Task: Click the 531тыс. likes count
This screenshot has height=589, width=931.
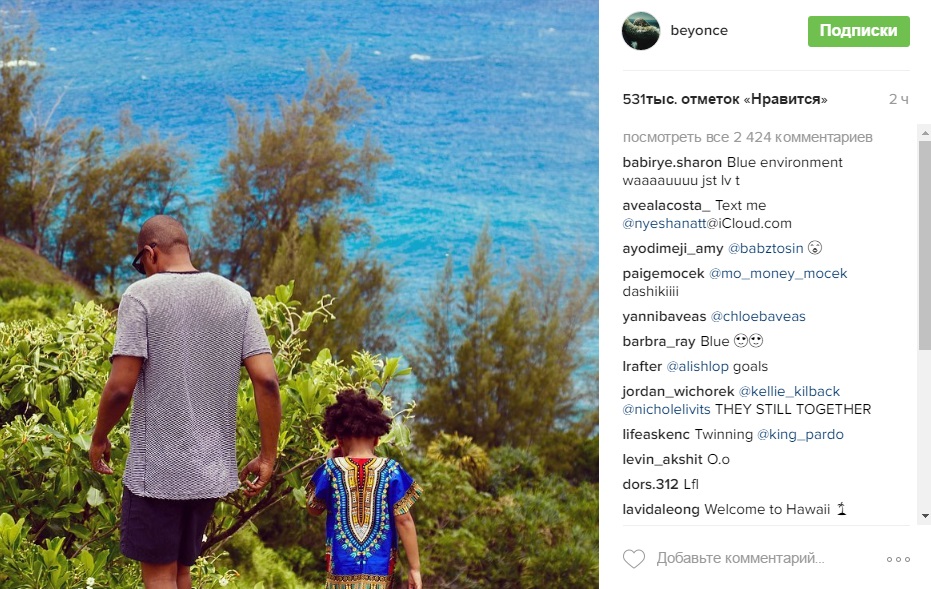Action: [725, 99]
